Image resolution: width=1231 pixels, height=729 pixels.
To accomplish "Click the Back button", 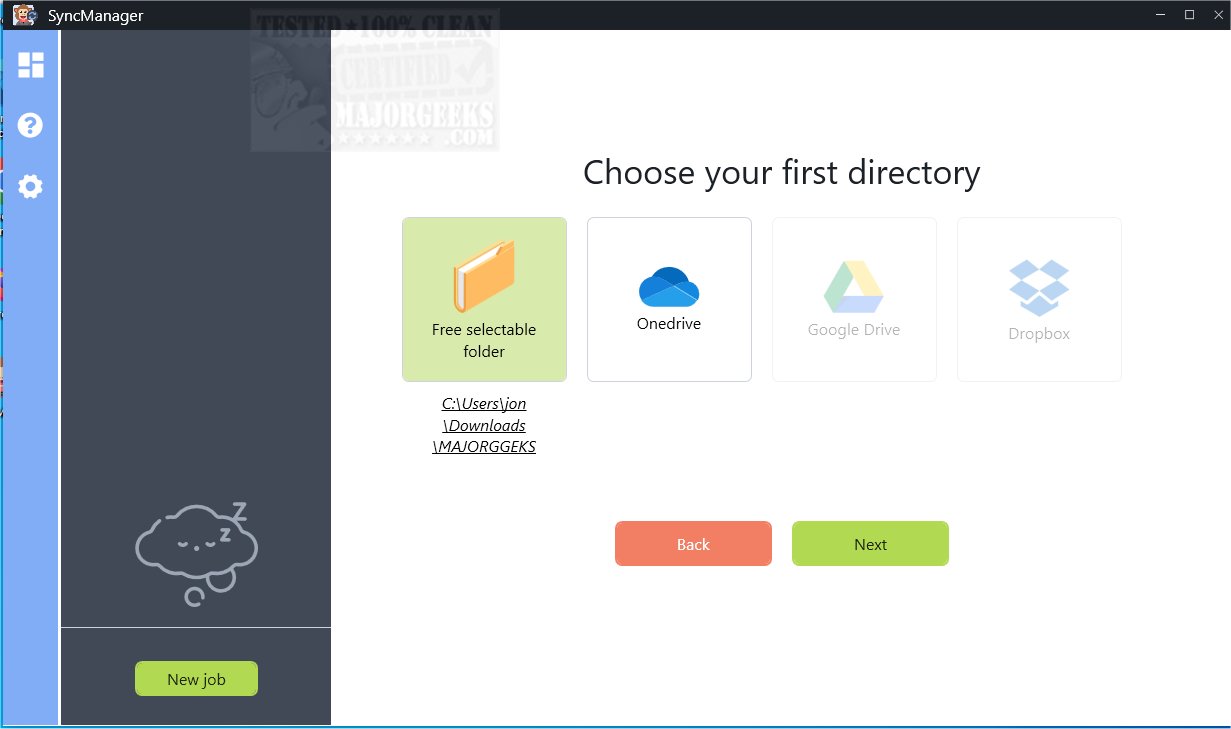I will 693,544.
